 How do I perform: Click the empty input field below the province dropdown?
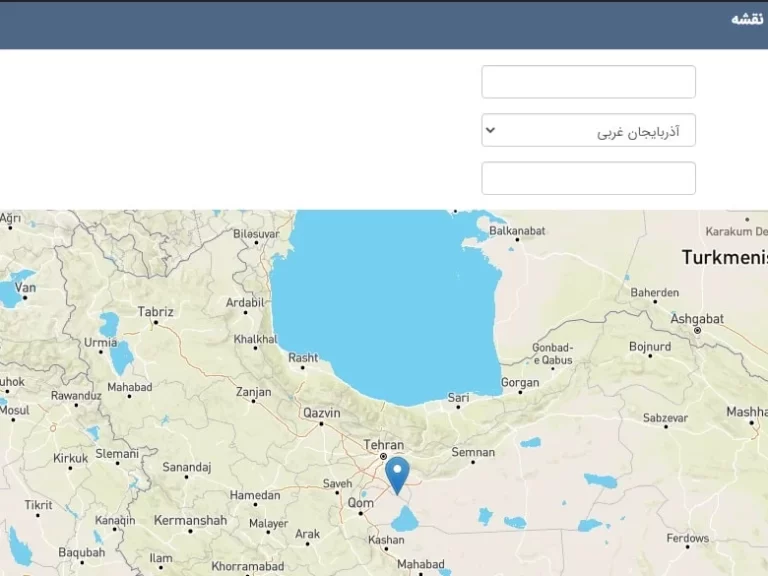588,178
